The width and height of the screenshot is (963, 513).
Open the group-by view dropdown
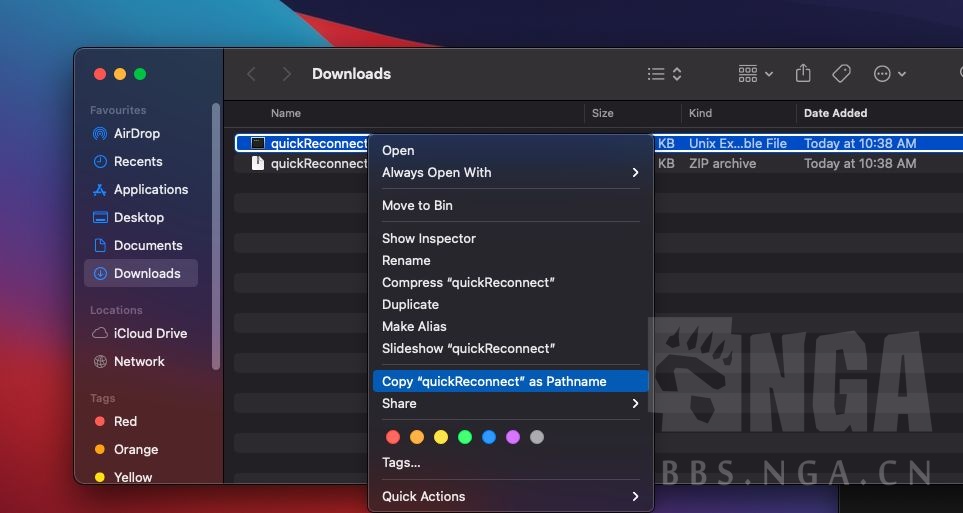pos(755,74)
